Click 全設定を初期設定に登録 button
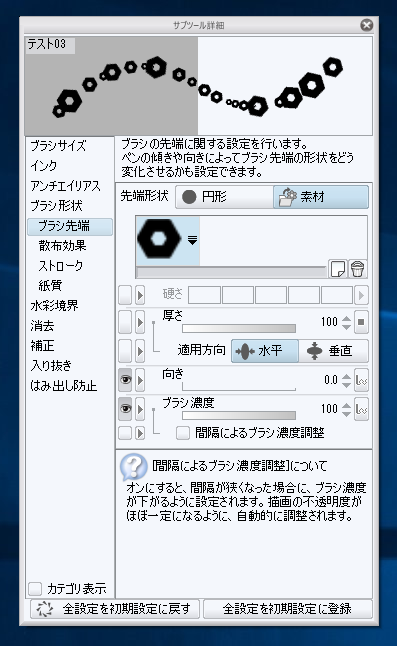 287,609
